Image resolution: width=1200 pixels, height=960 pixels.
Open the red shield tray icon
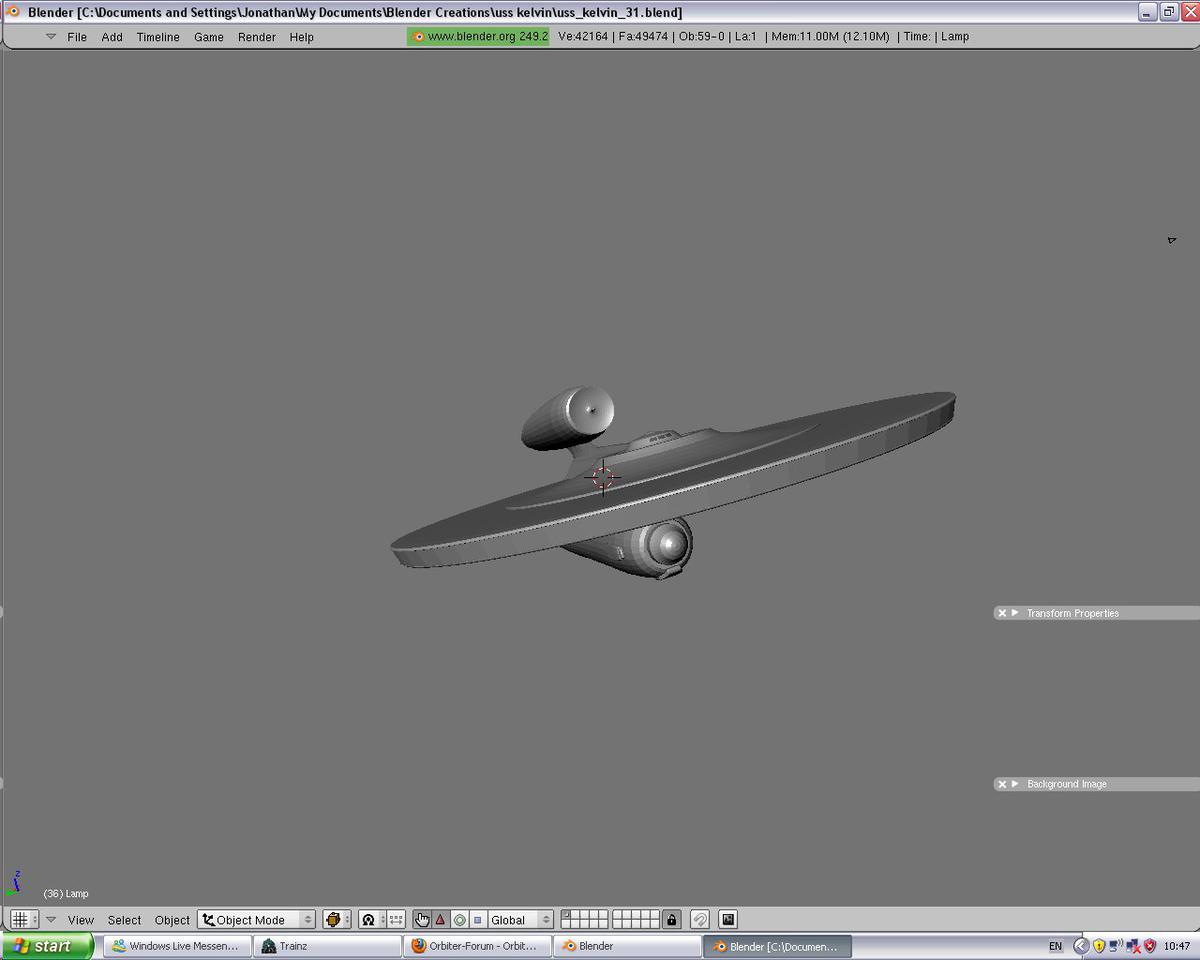coord(1150,946)
